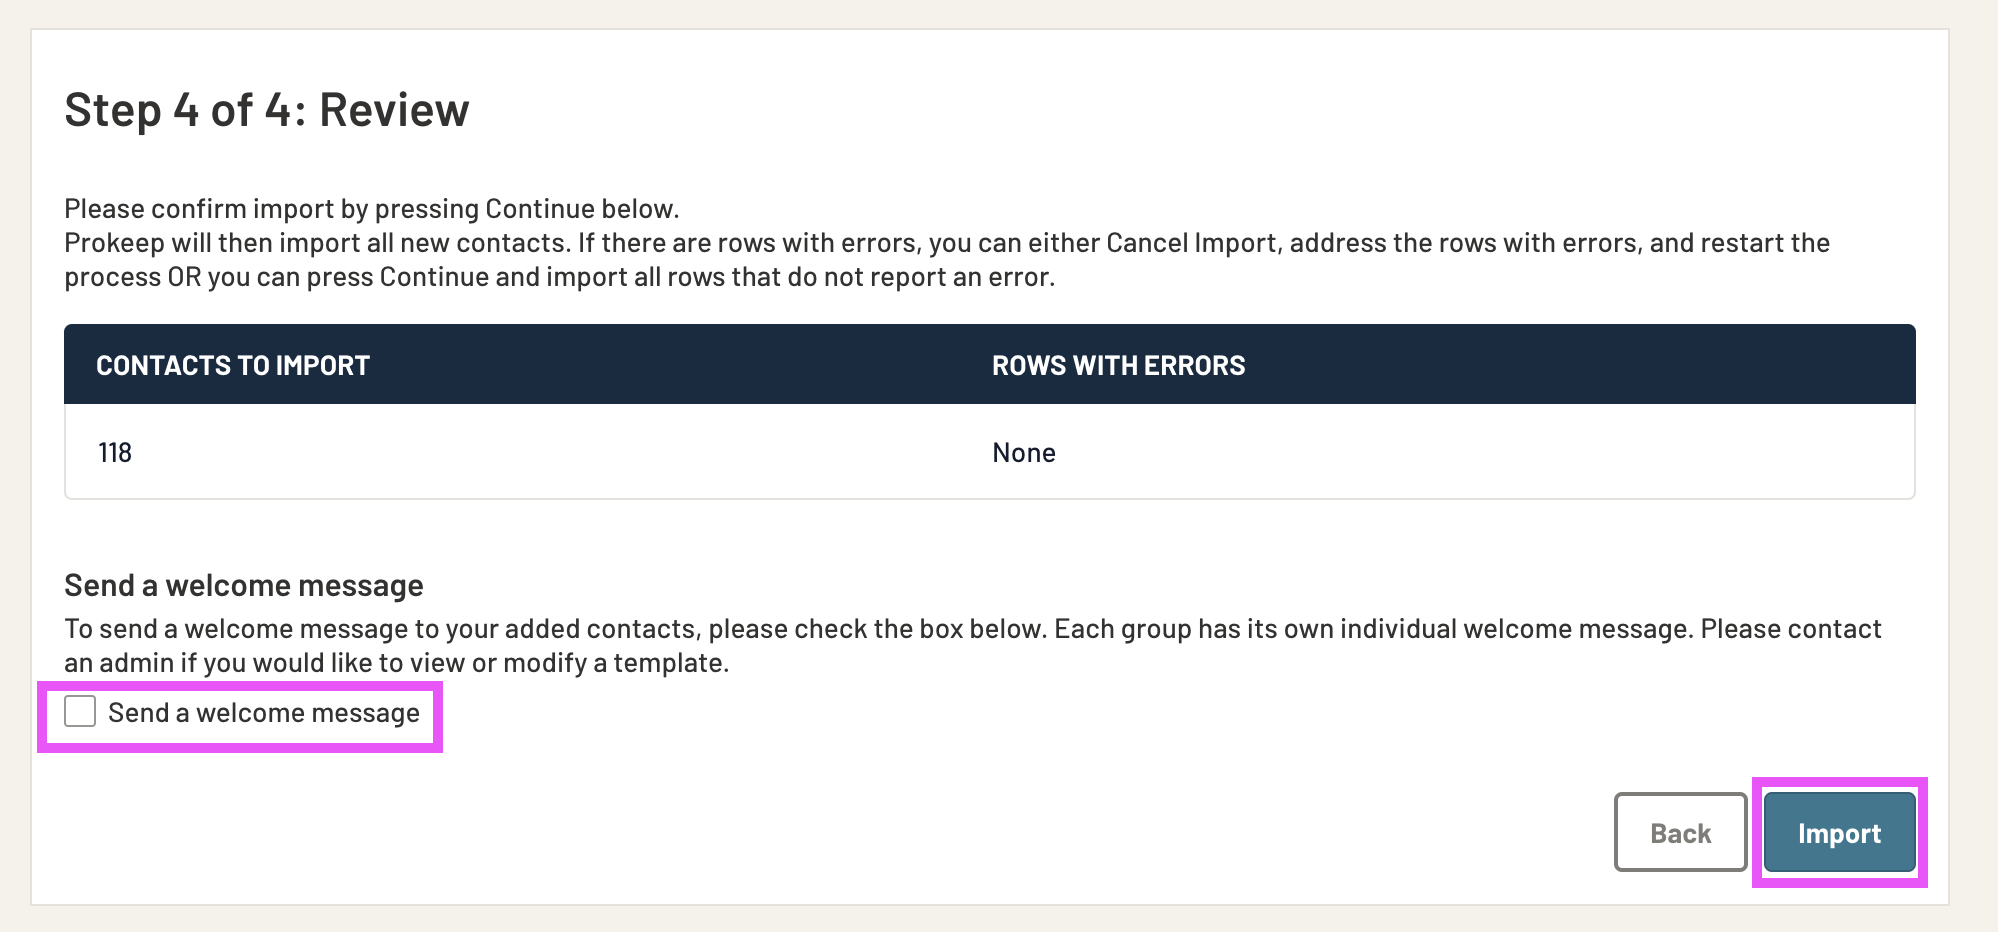Select the 118 contacts count cell
Image resolution: width=1998 pixels, height=932 pixels.
pyautogui.click(x=115, y=452)
